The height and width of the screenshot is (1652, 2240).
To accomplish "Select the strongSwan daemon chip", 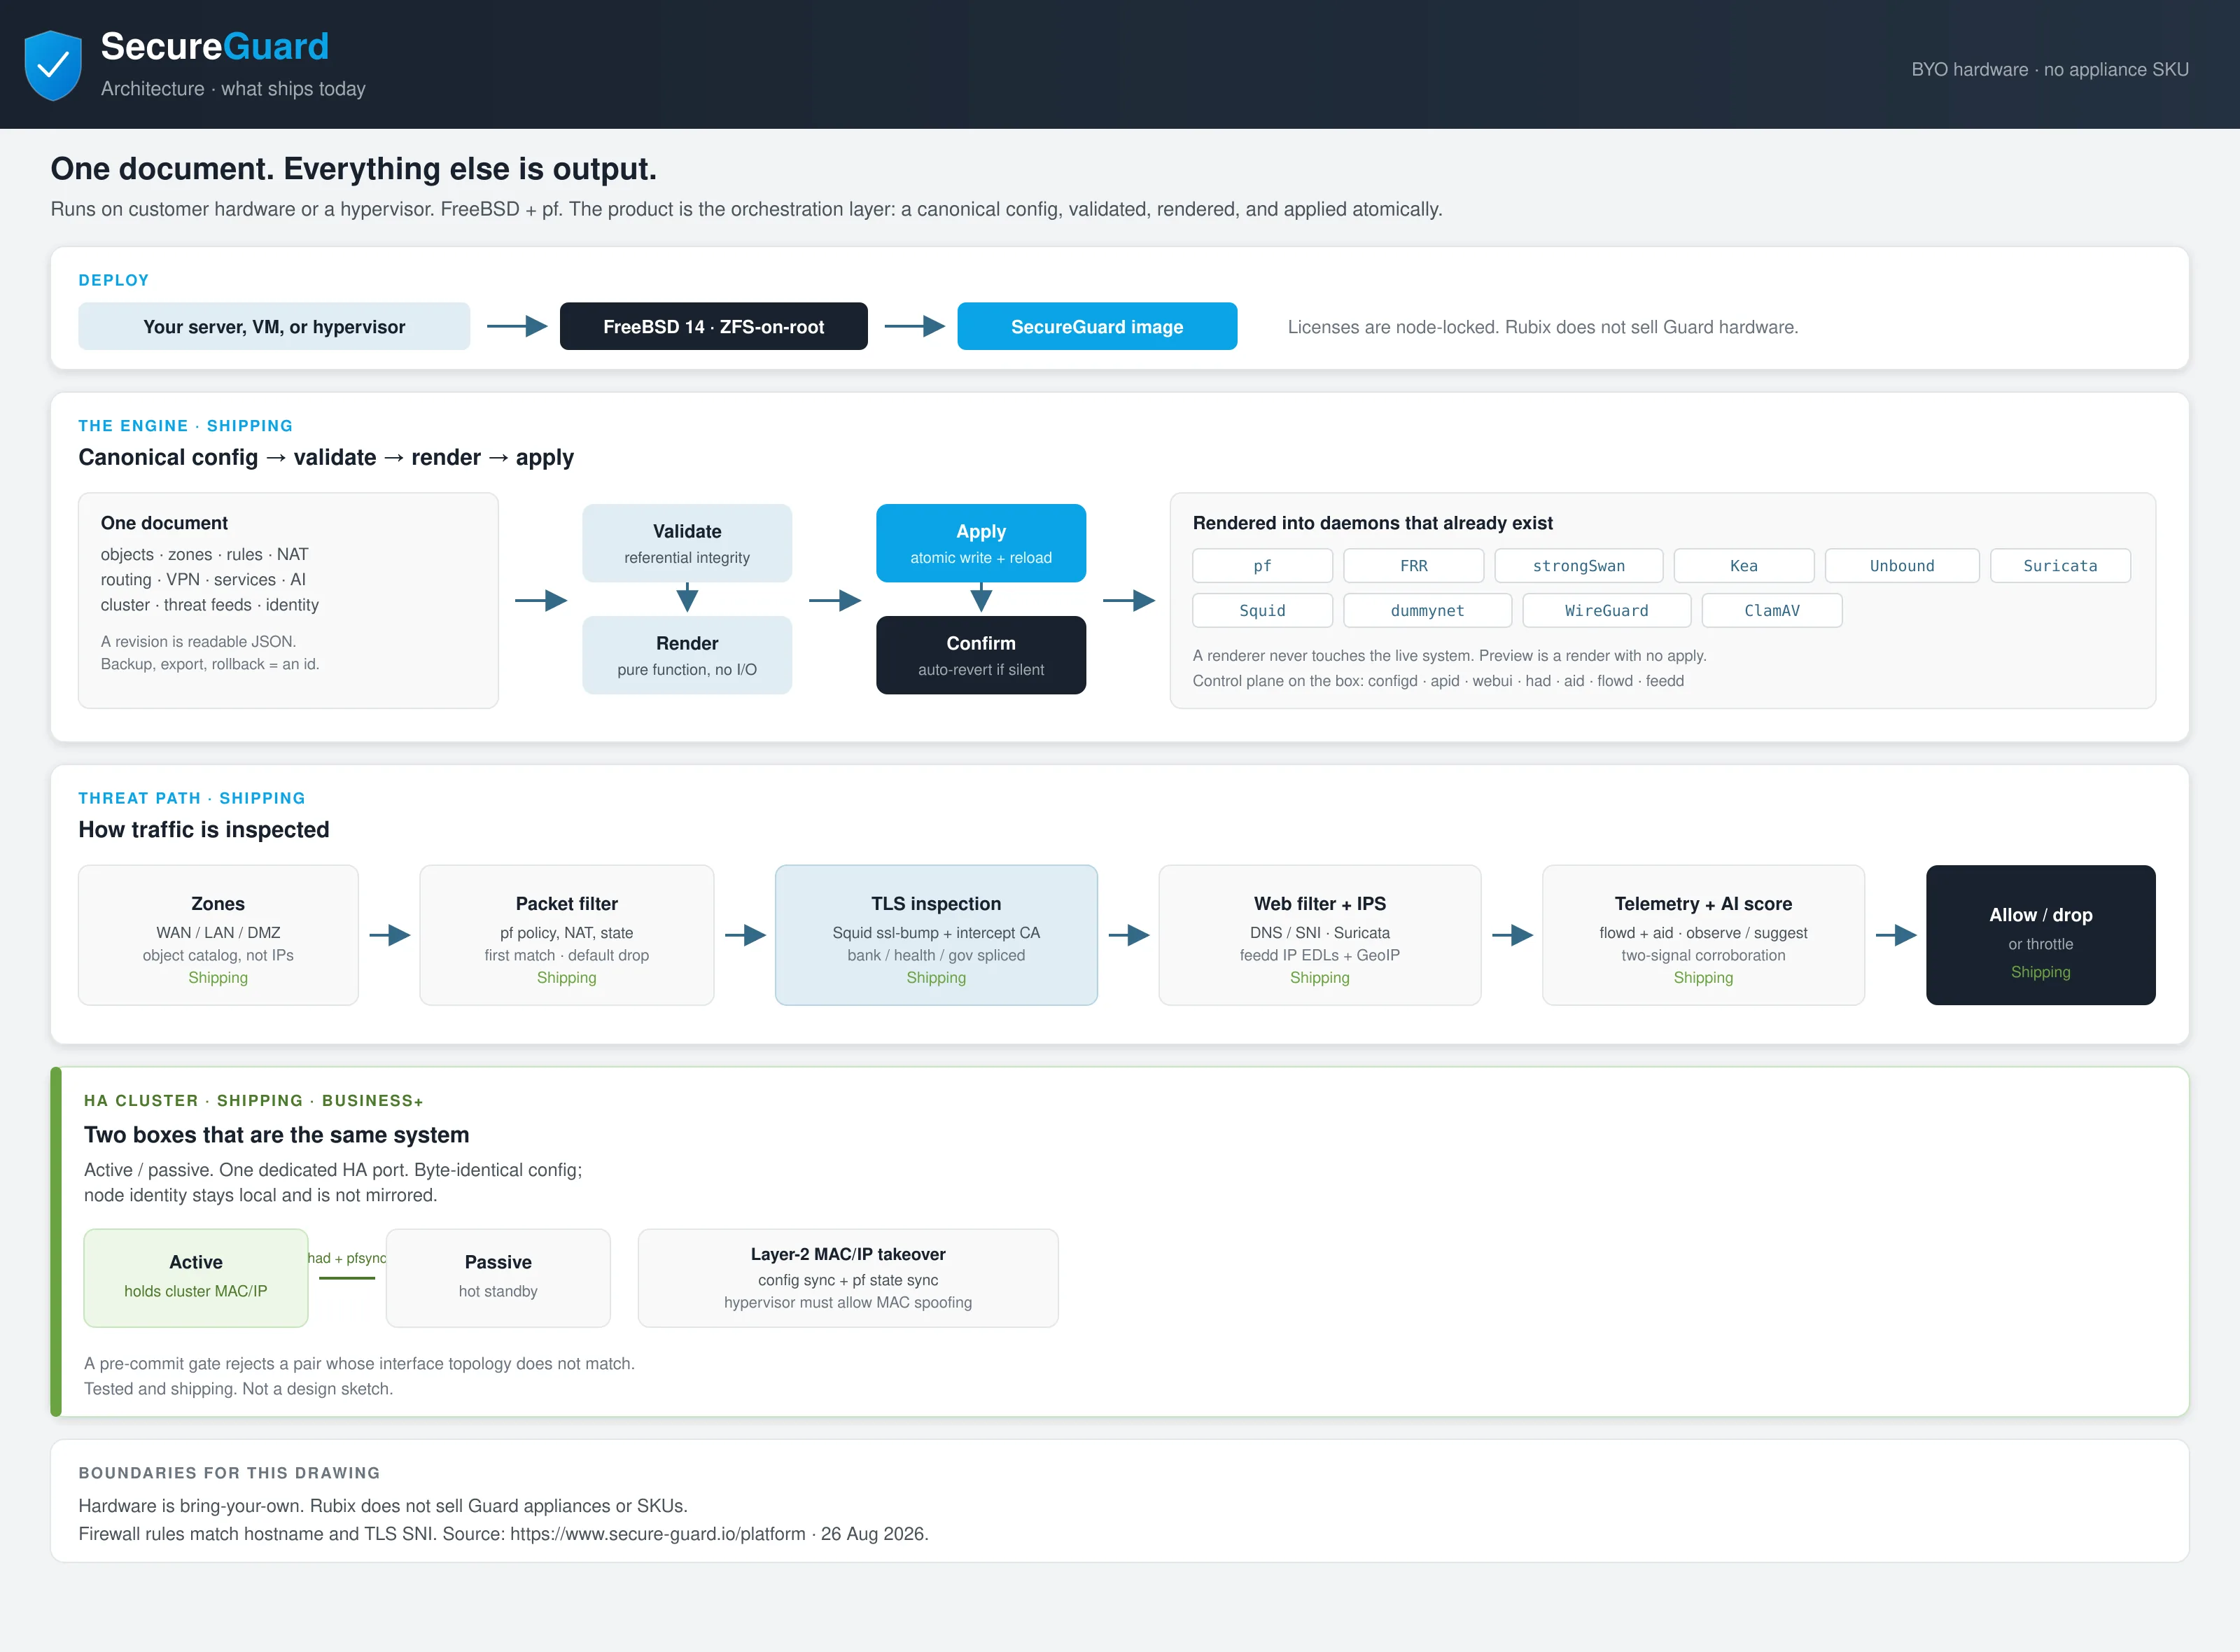I will click(x=1579, y=566).
